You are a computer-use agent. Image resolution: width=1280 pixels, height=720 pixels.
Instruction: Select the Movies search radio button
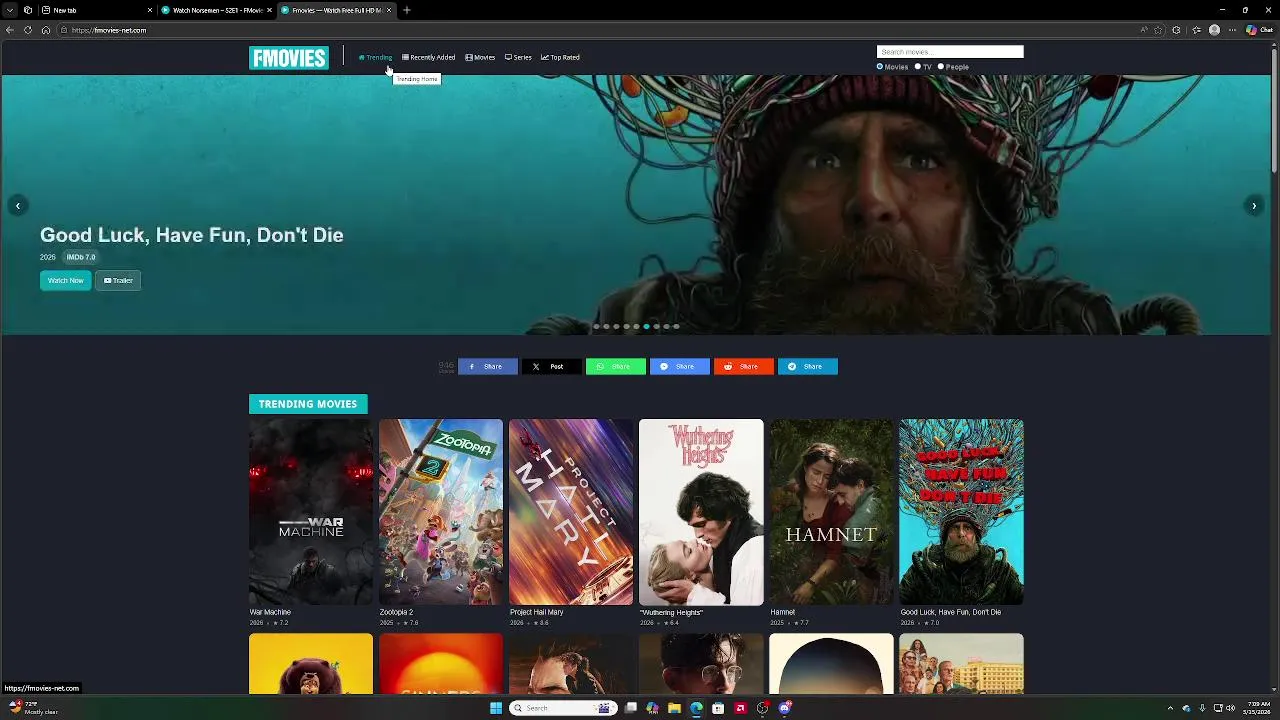880,67
